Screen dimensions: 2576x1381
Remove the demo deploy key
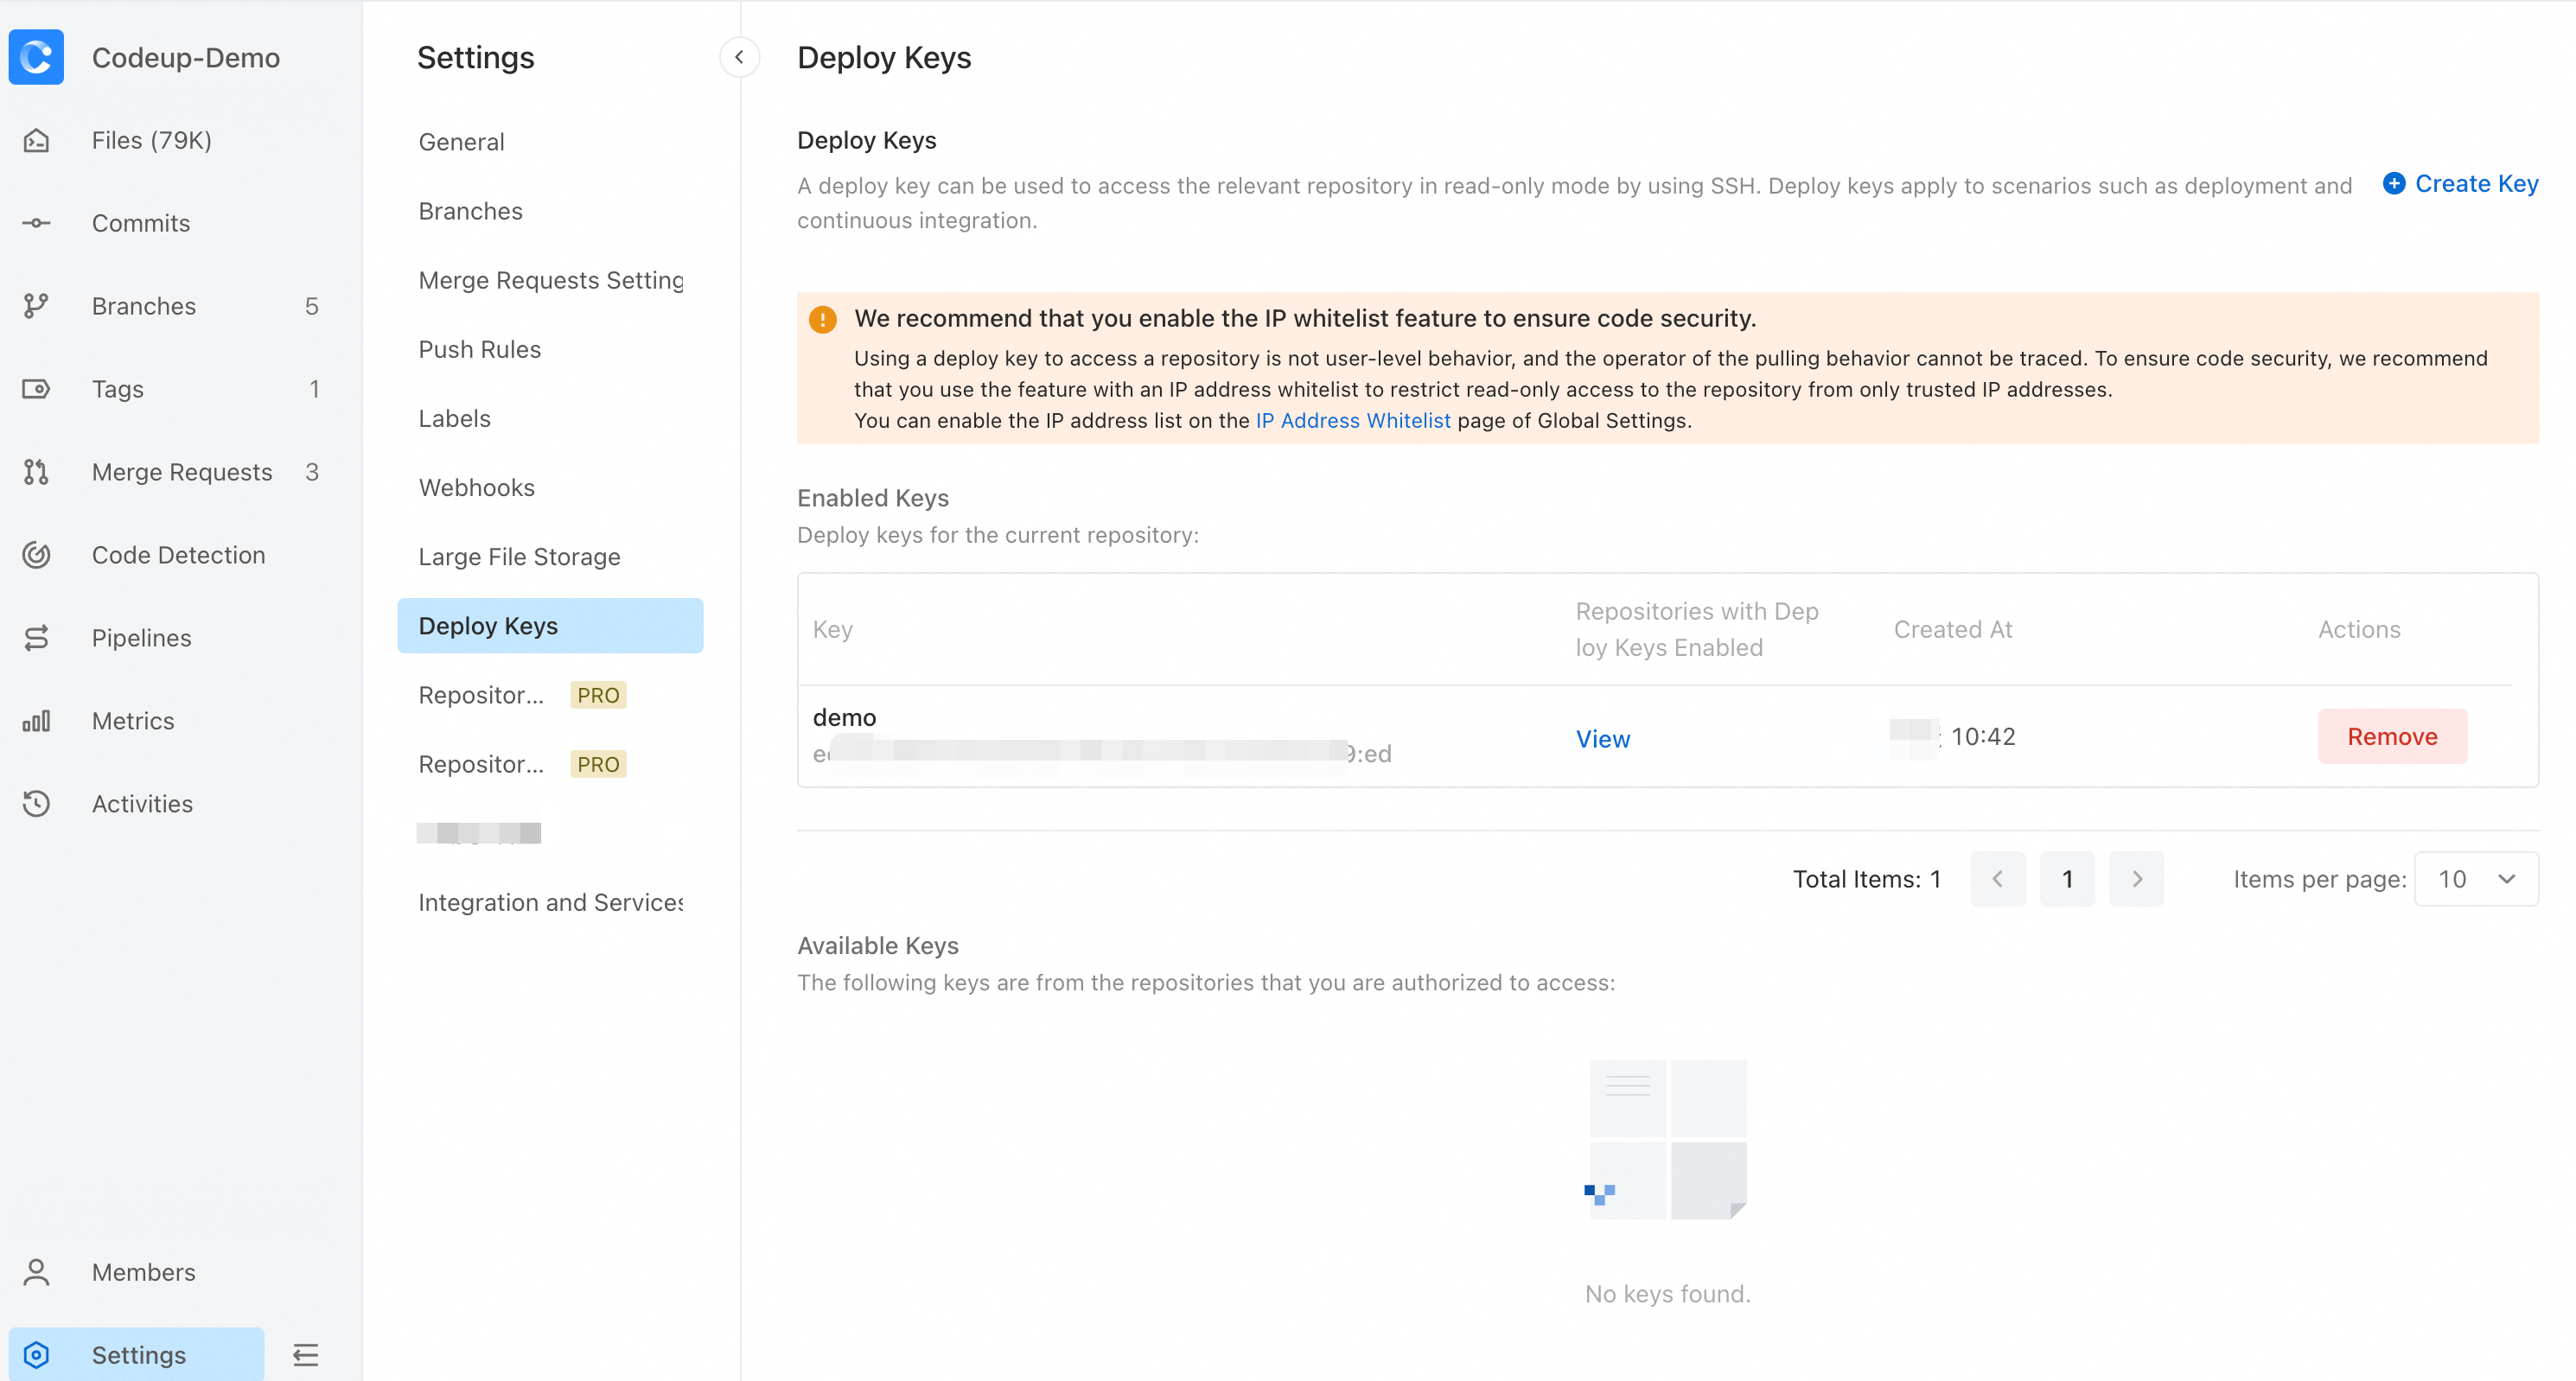(x=2392, y=736)
